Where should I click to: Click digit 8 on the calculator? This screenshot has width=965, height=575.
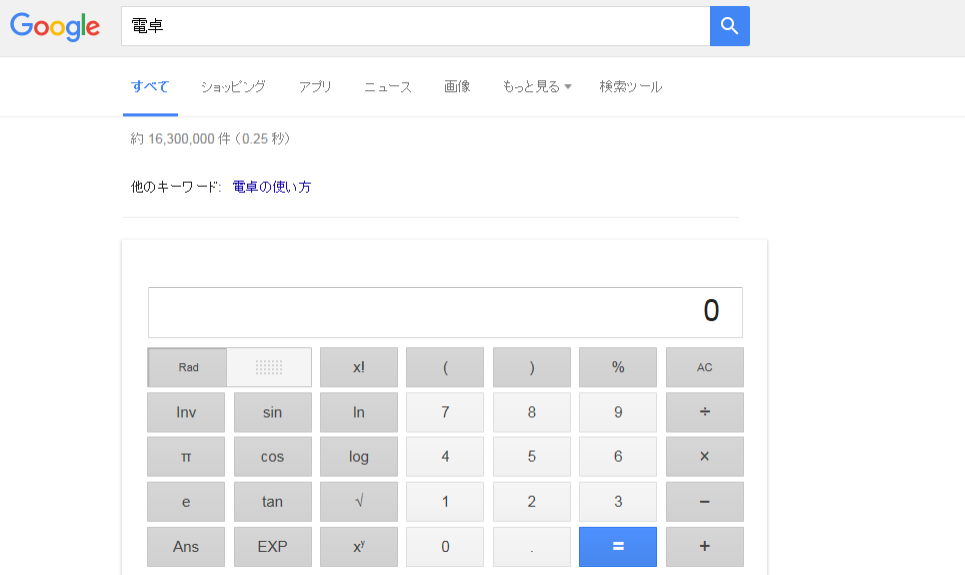(532, 412)
